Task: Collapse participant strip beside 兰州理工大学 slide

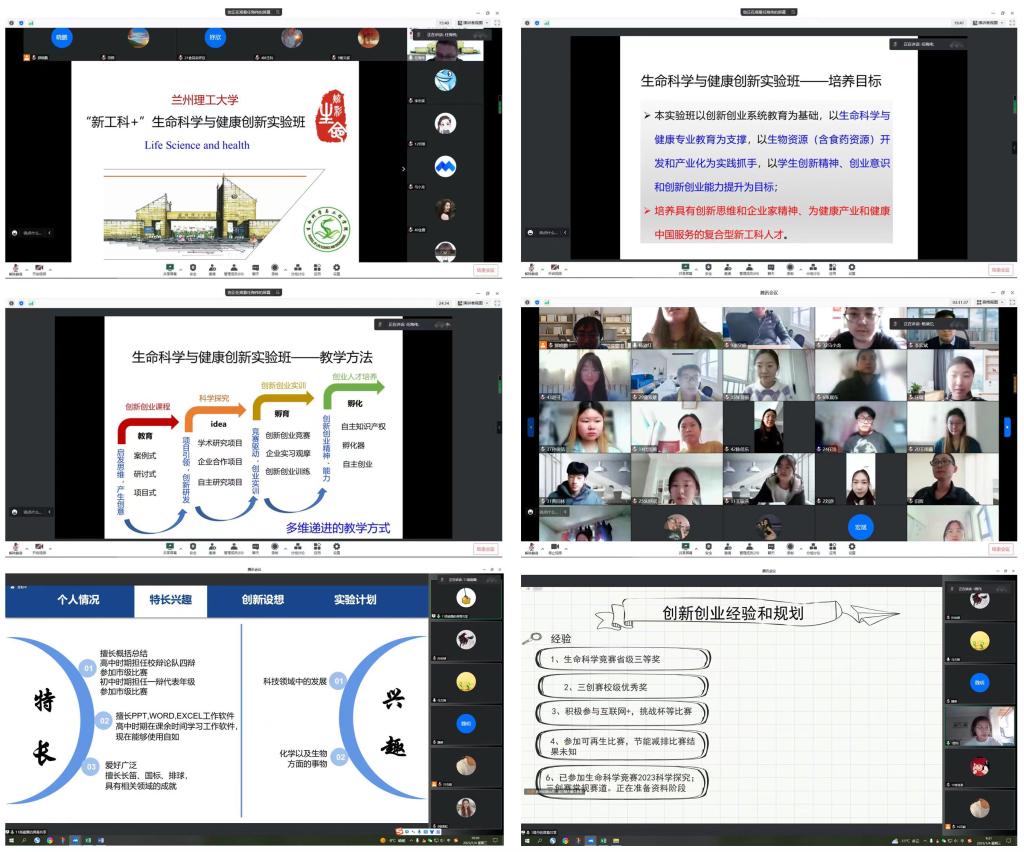Action: (404, 169)
